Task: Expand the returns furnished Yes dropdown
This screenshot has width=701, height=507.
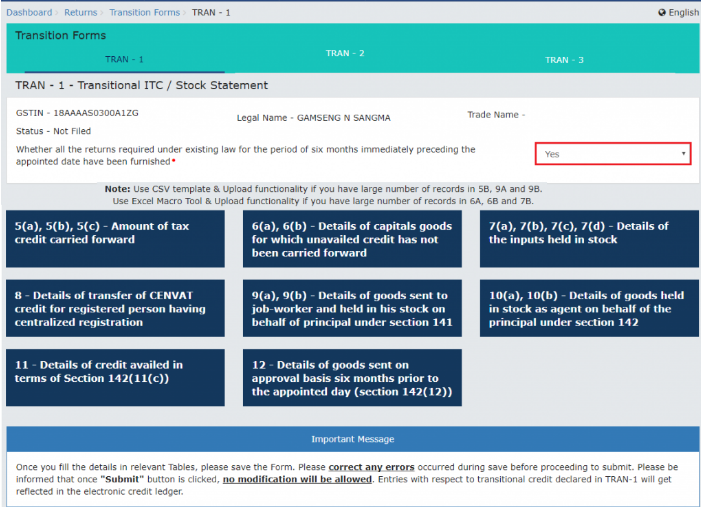Action: [x=612, y=154]
